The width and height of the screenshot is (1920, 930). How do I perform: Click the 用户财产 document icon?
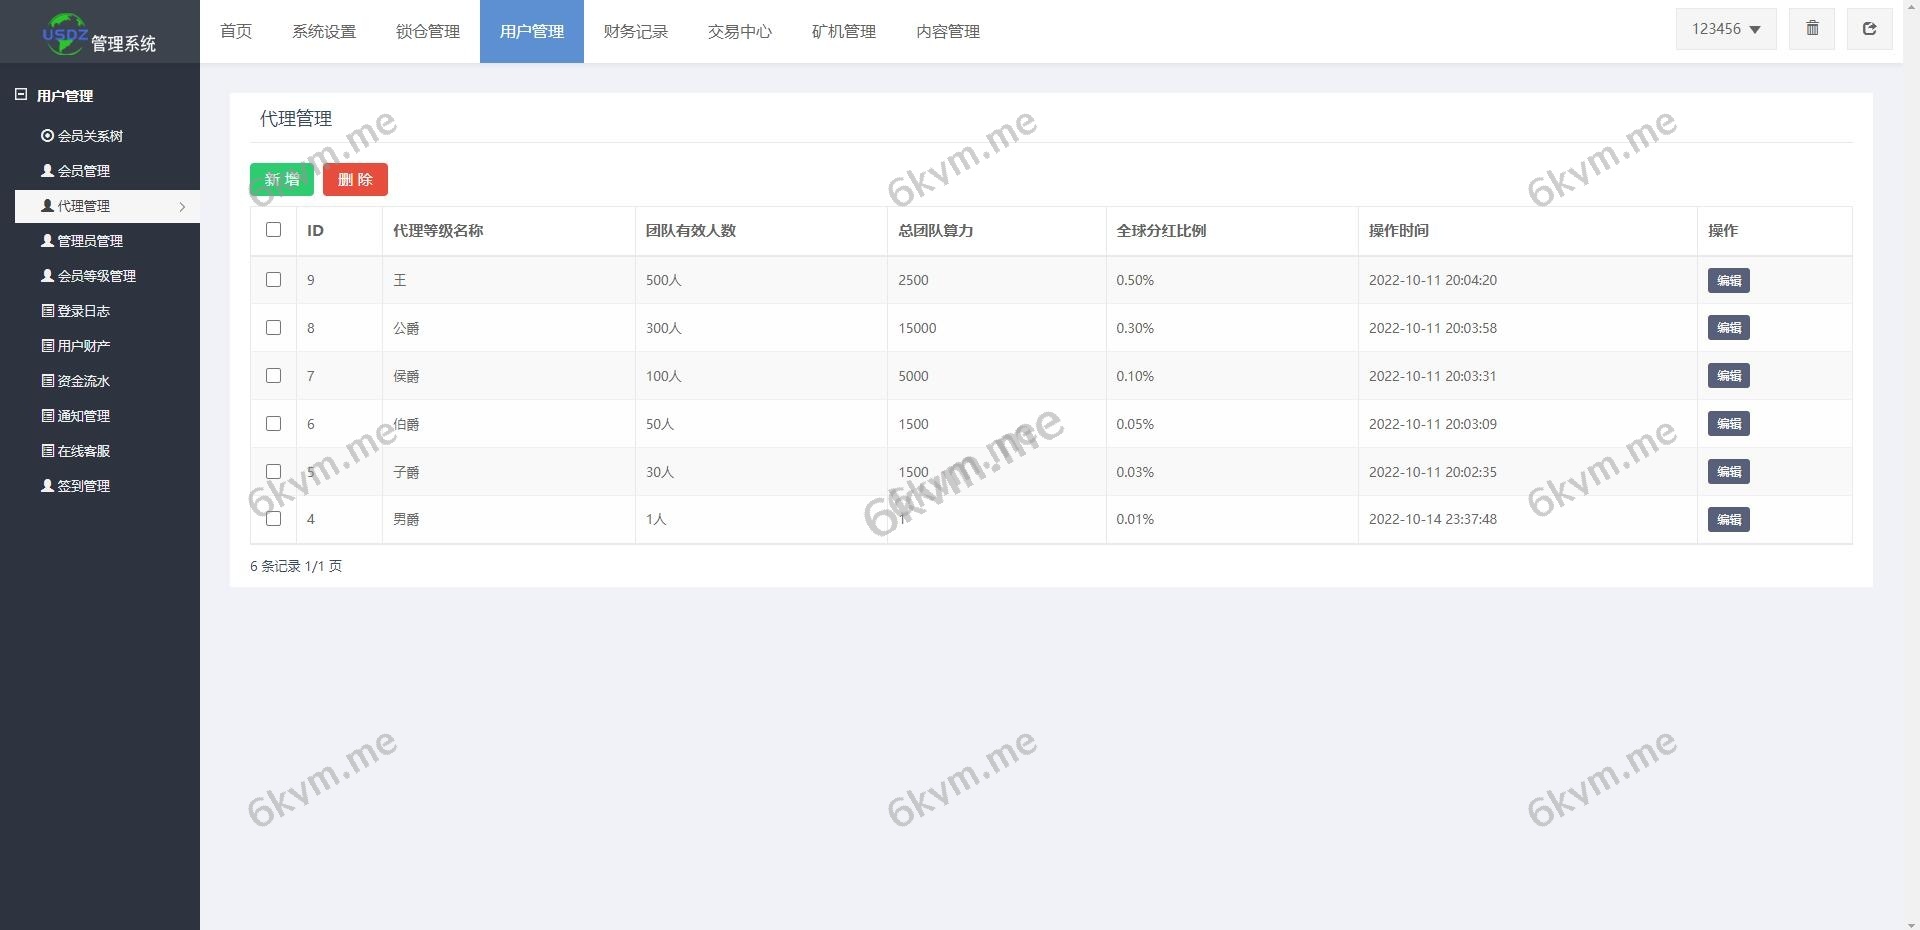(45, 345)
